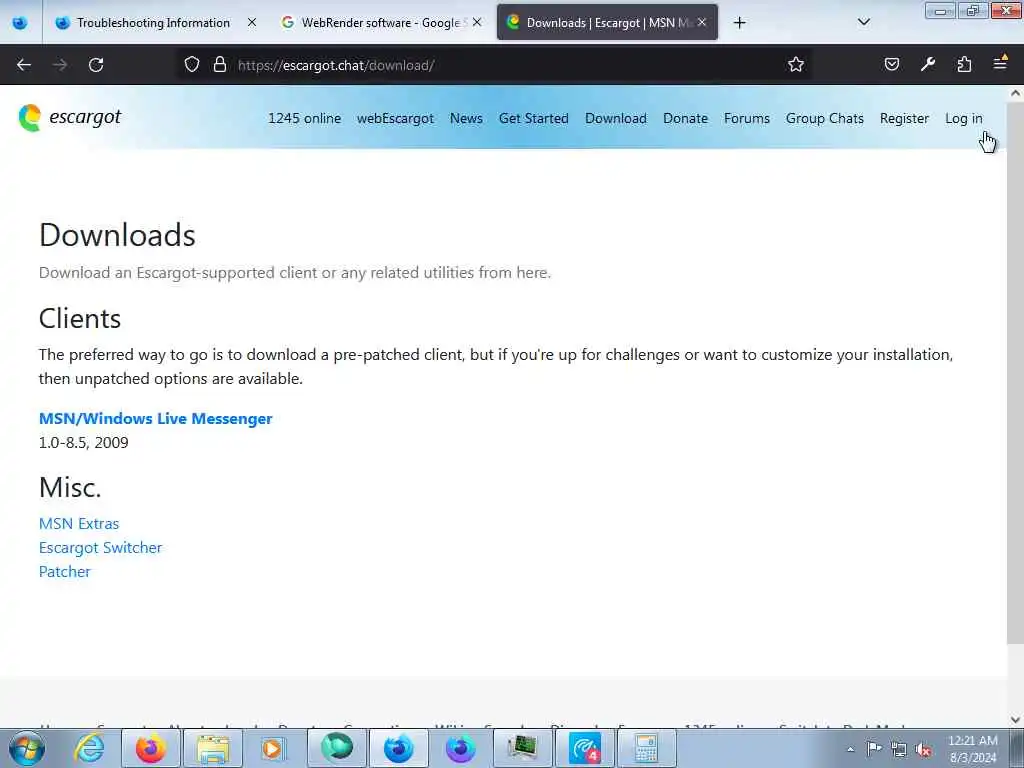The height and width of the screenshot is (768, 1024).
Task: Open the MSN Extras link
Action: (x=79, y=524)
